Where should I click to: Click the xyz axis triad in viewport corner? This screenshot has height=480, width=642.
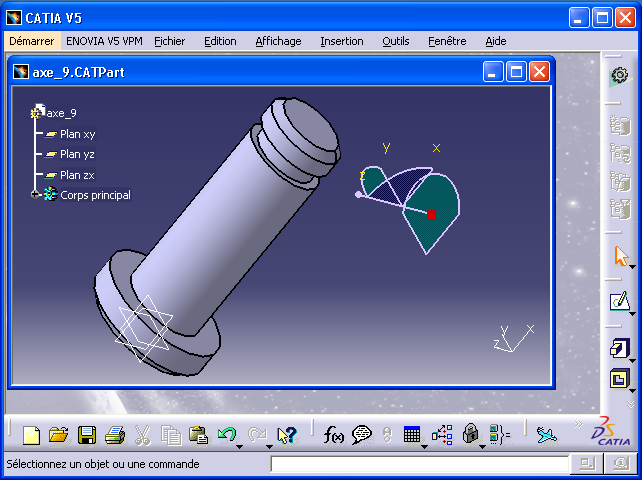(x=514, y=339)
